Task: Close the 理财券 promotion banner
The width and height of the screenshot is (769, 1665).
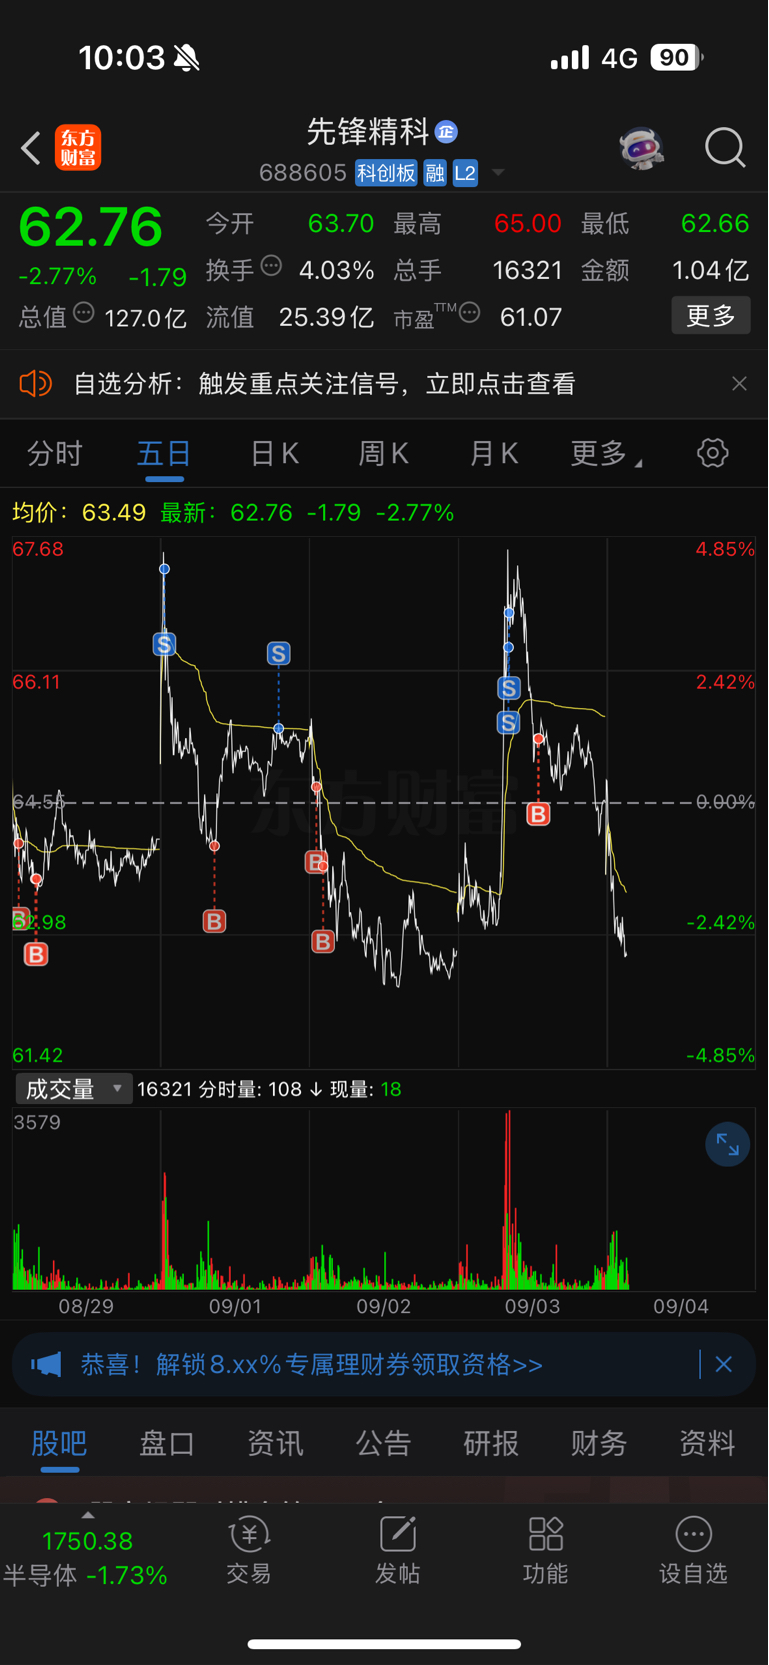Action: click(724, 1364)
